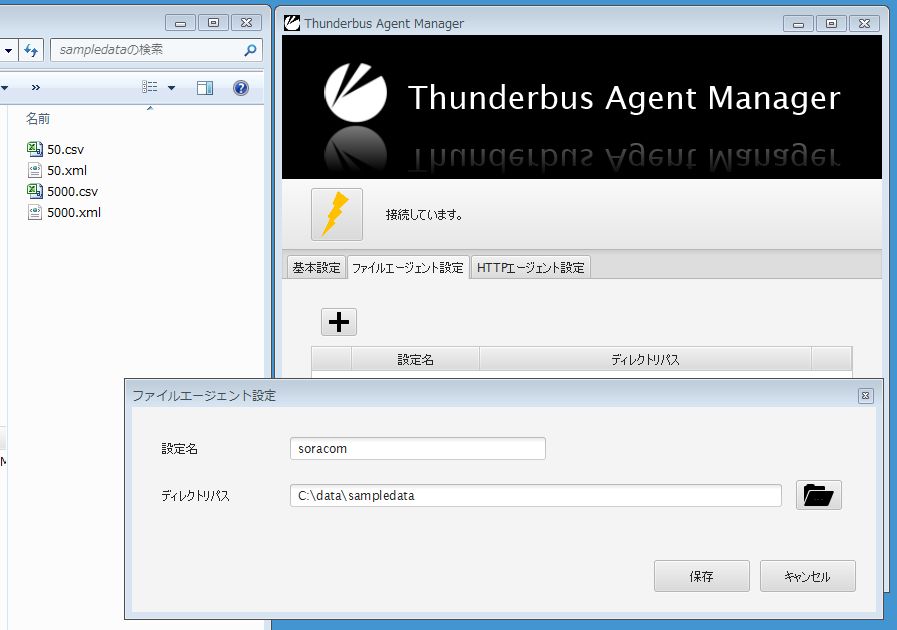Toggle the Explorer preview pane icon

tap(205, 88)
